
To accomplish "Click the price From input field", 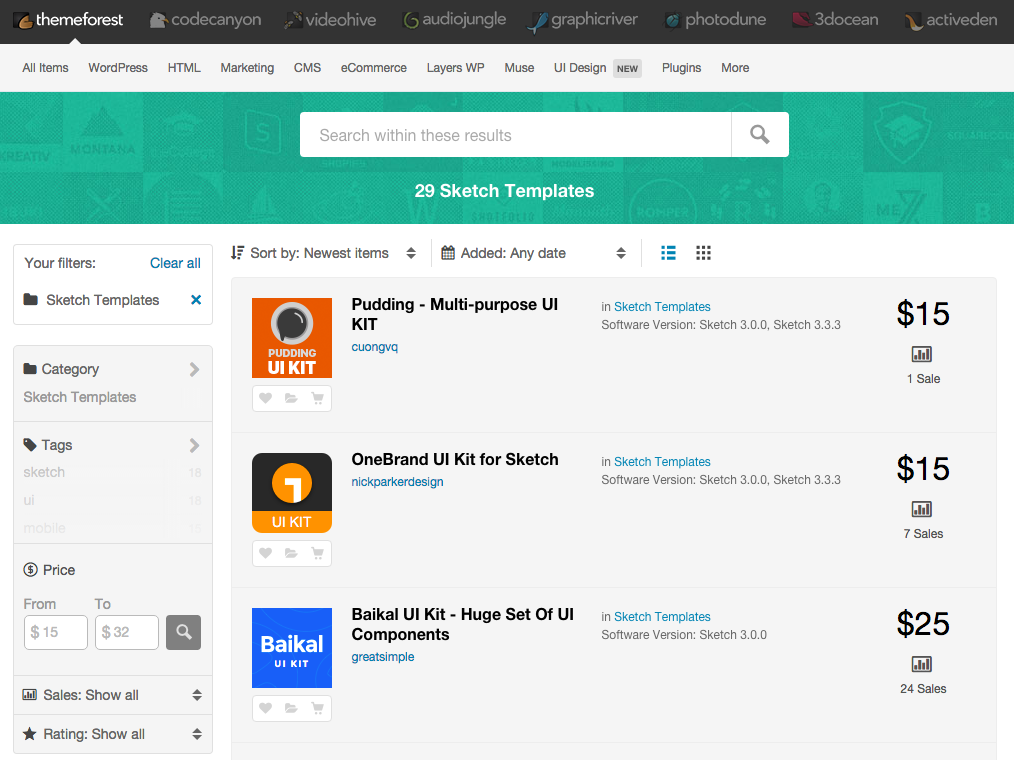I will coord(56,632).
